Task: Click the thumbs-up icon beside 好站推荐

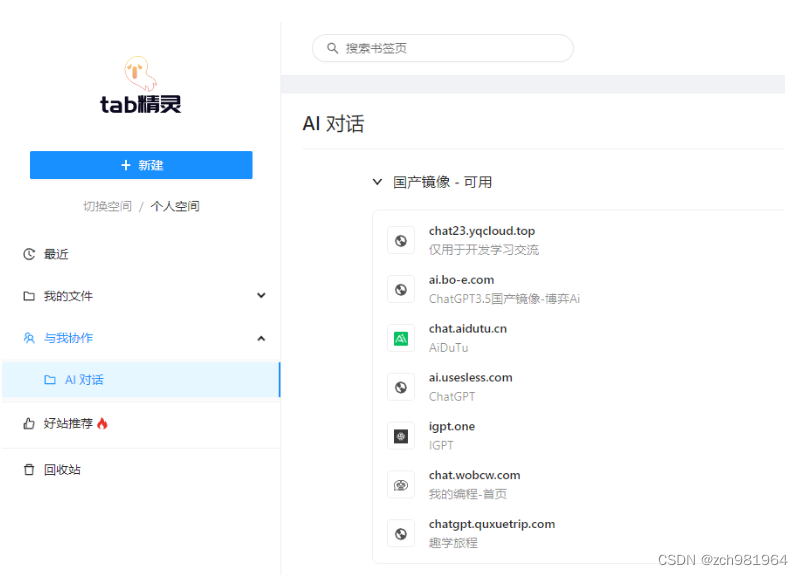Action: (x=29, y=423)
